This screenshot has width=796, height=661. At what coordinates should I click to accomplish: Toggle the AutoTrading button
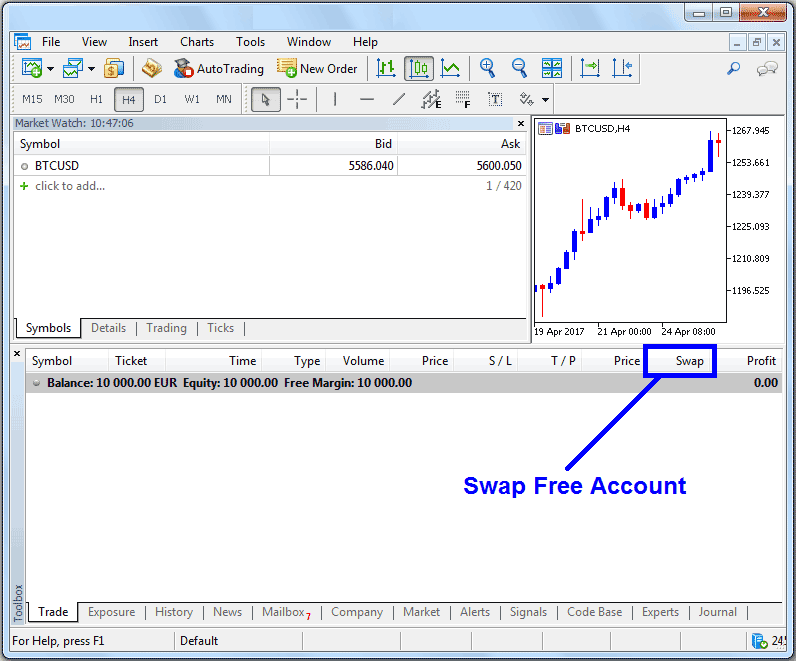point(219,69)
